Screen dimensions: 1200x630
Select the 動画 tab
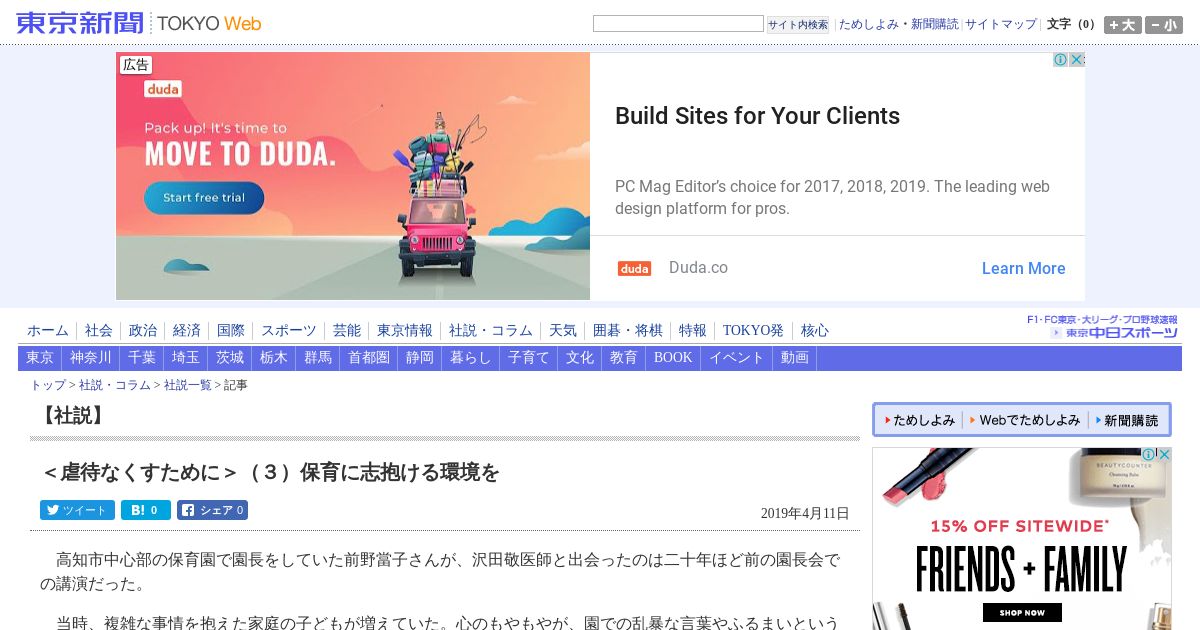tap(795, 358)
